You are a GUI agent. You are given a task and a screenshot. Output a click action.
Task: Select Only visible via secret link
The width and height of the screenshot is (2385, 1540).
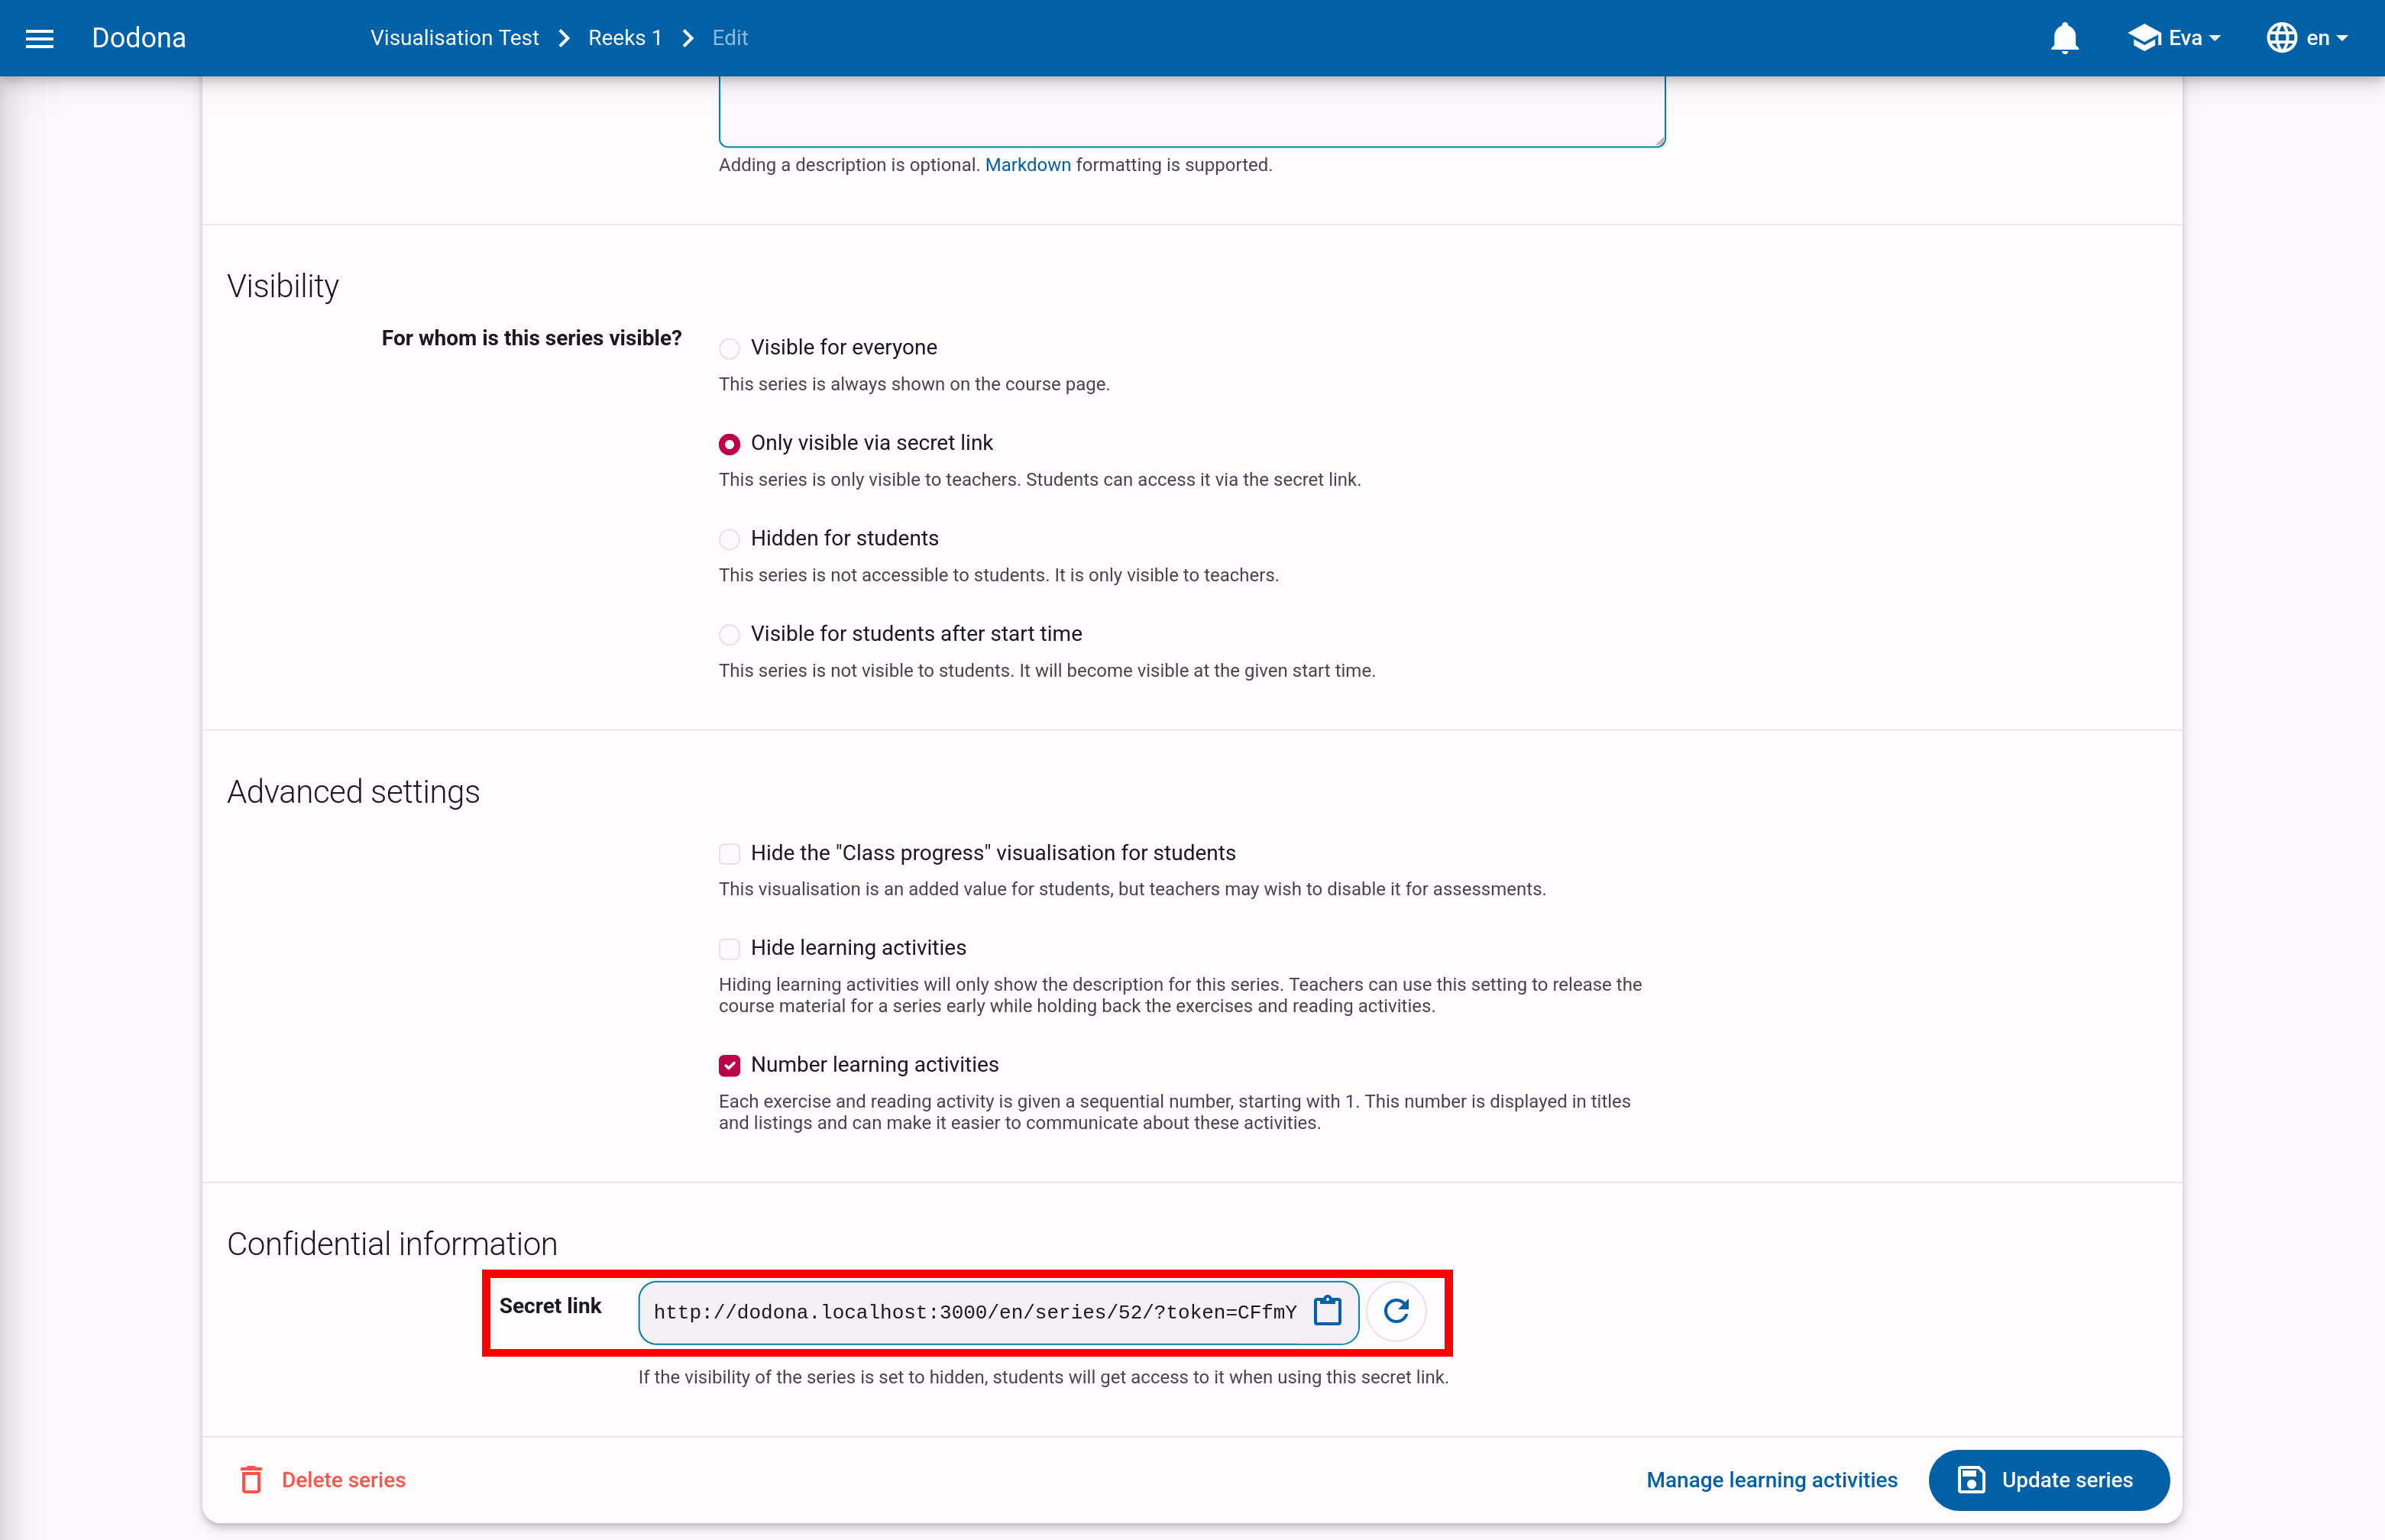point(729,443)
